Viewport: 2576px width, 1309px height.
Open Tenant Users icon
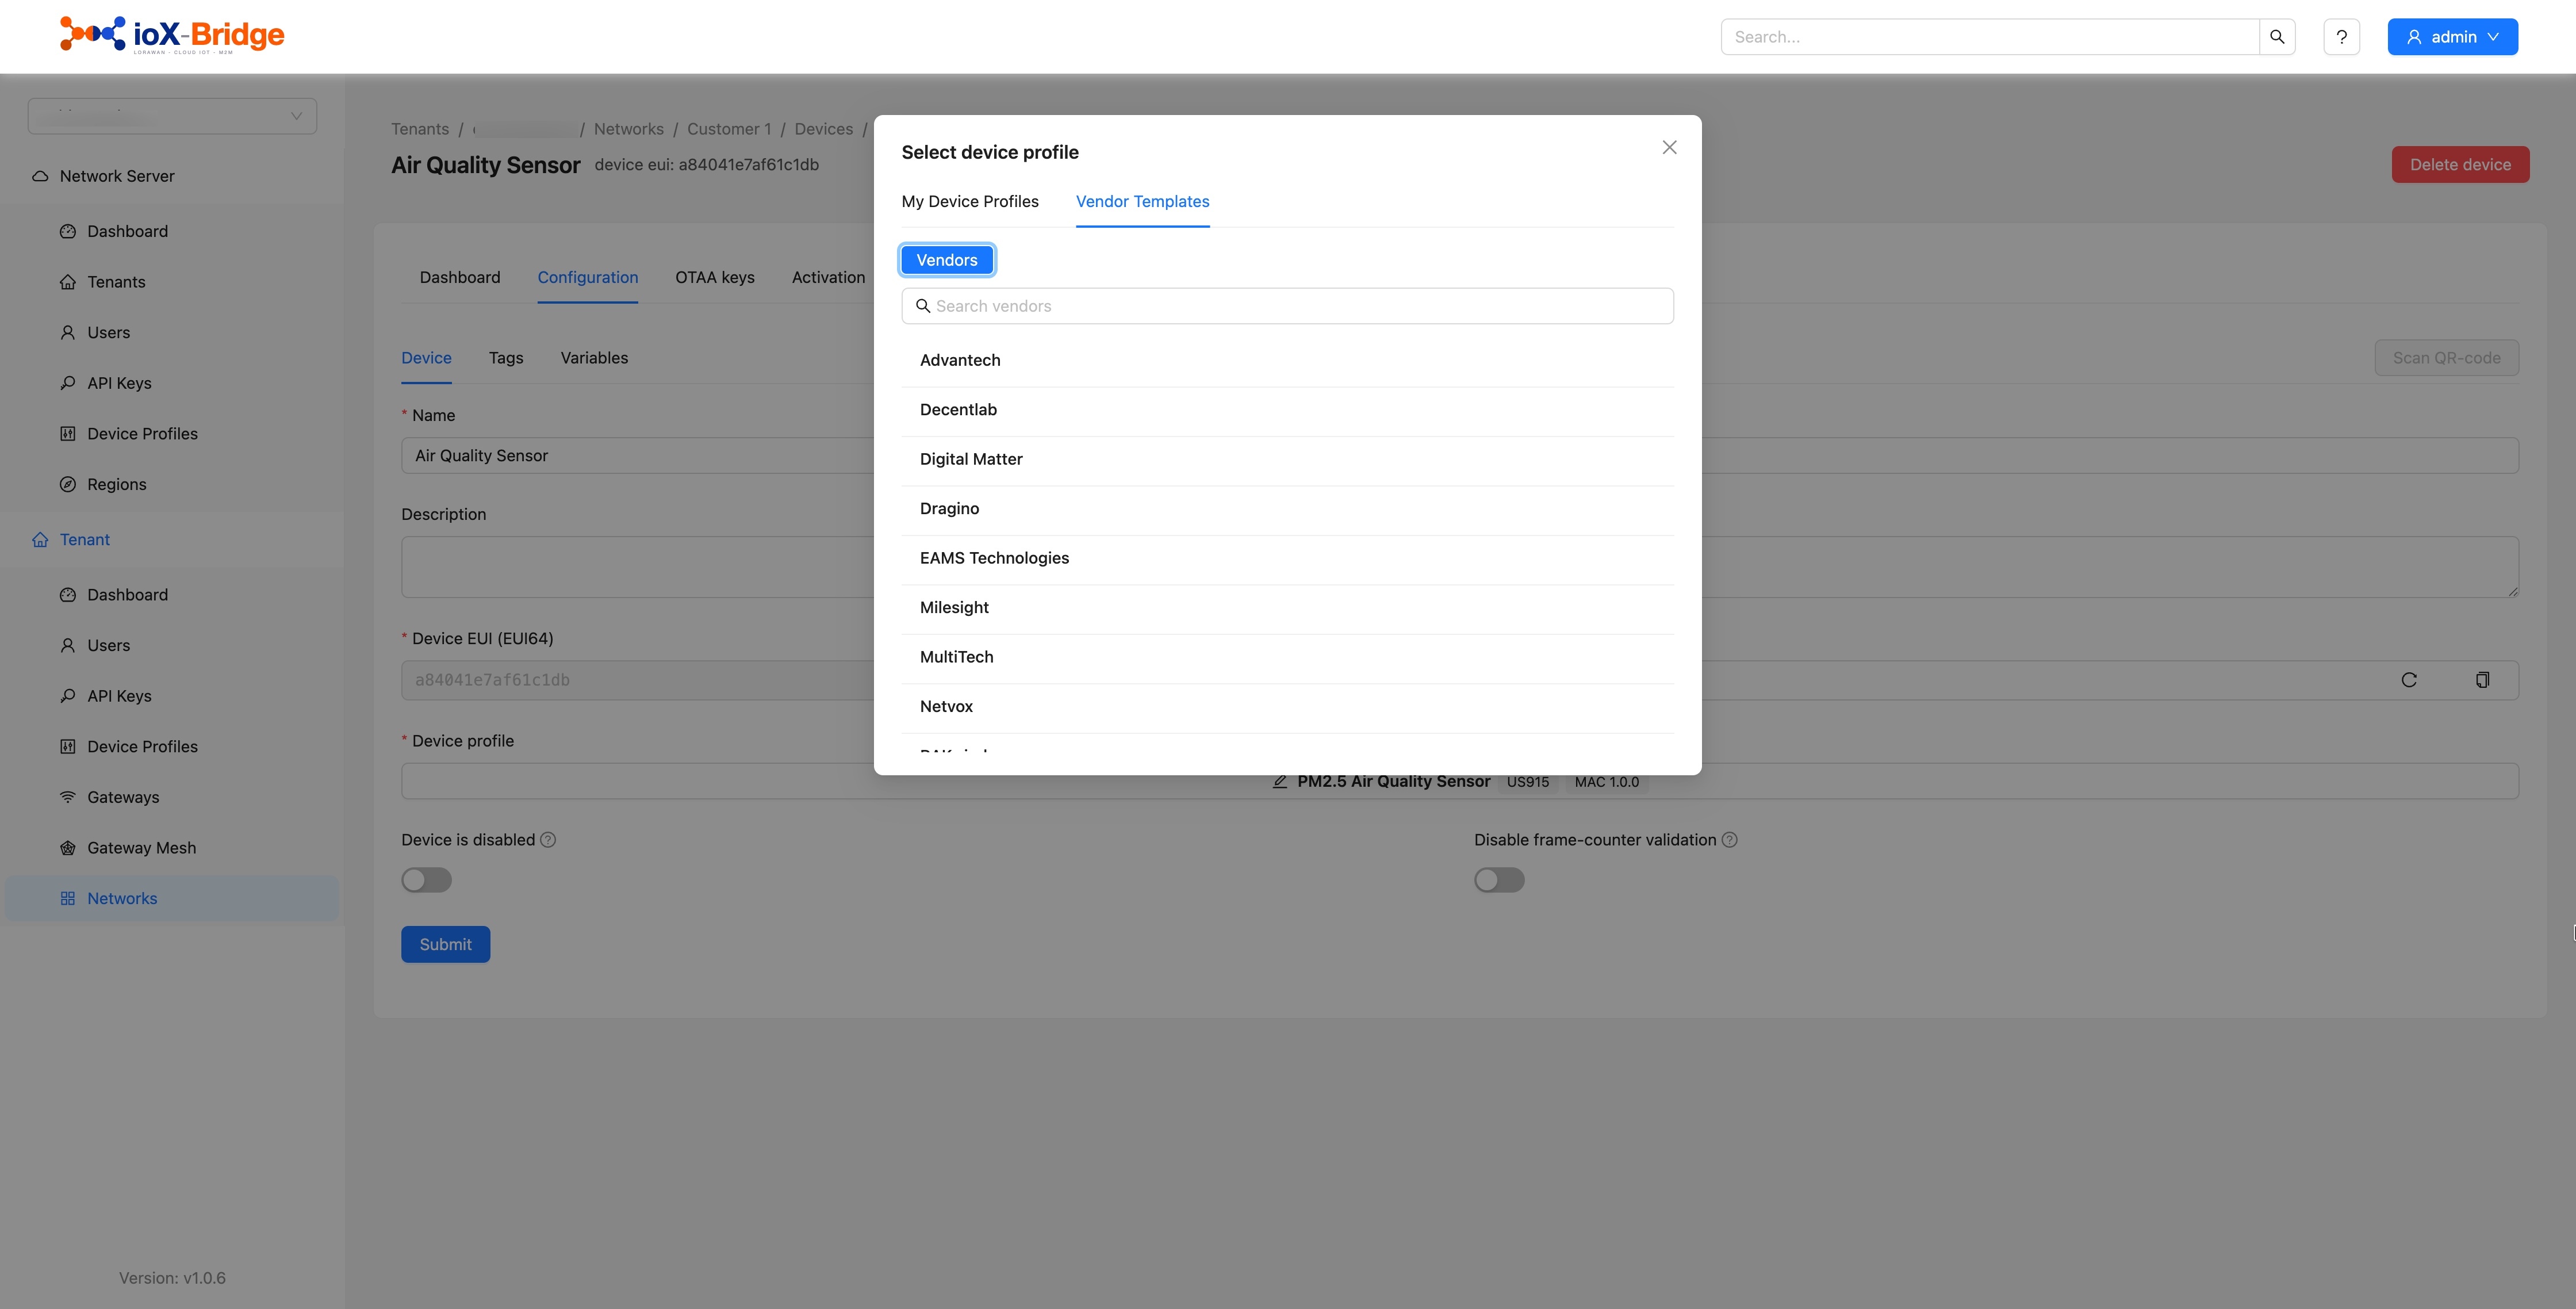coord(68,645)
